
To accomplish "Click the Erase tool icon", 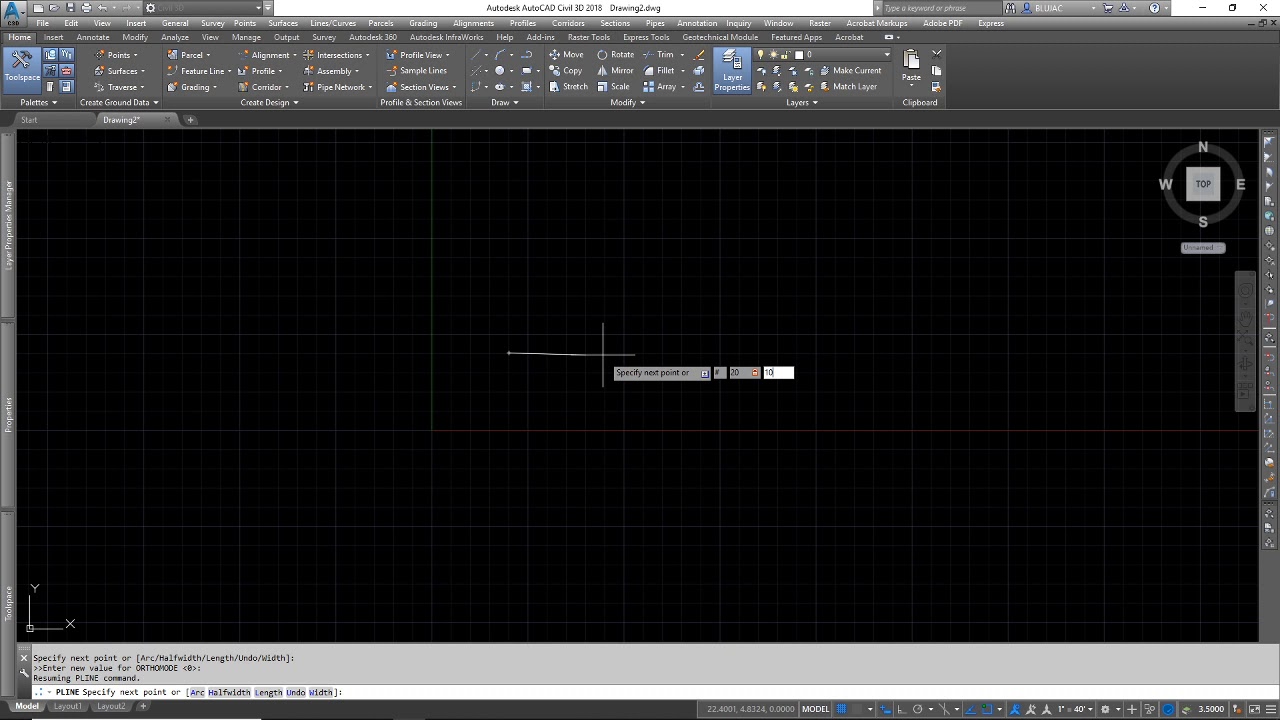I will [x=700, y=55].
